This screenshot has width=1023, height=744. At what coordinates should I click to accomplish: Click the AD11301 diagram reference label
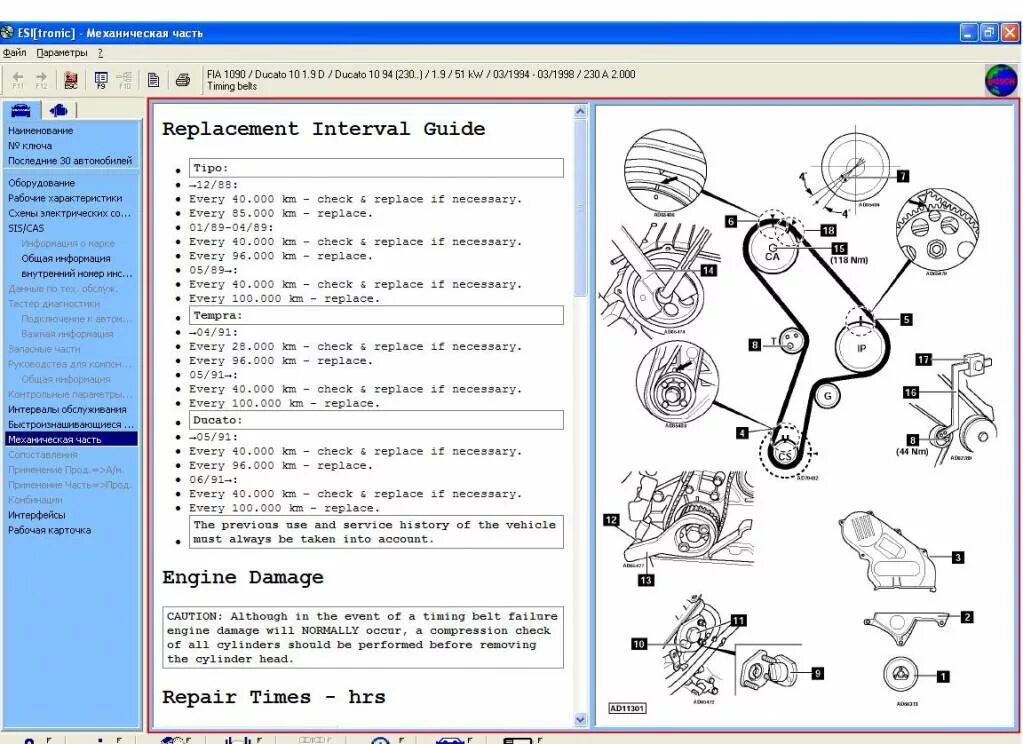point(627,708)
